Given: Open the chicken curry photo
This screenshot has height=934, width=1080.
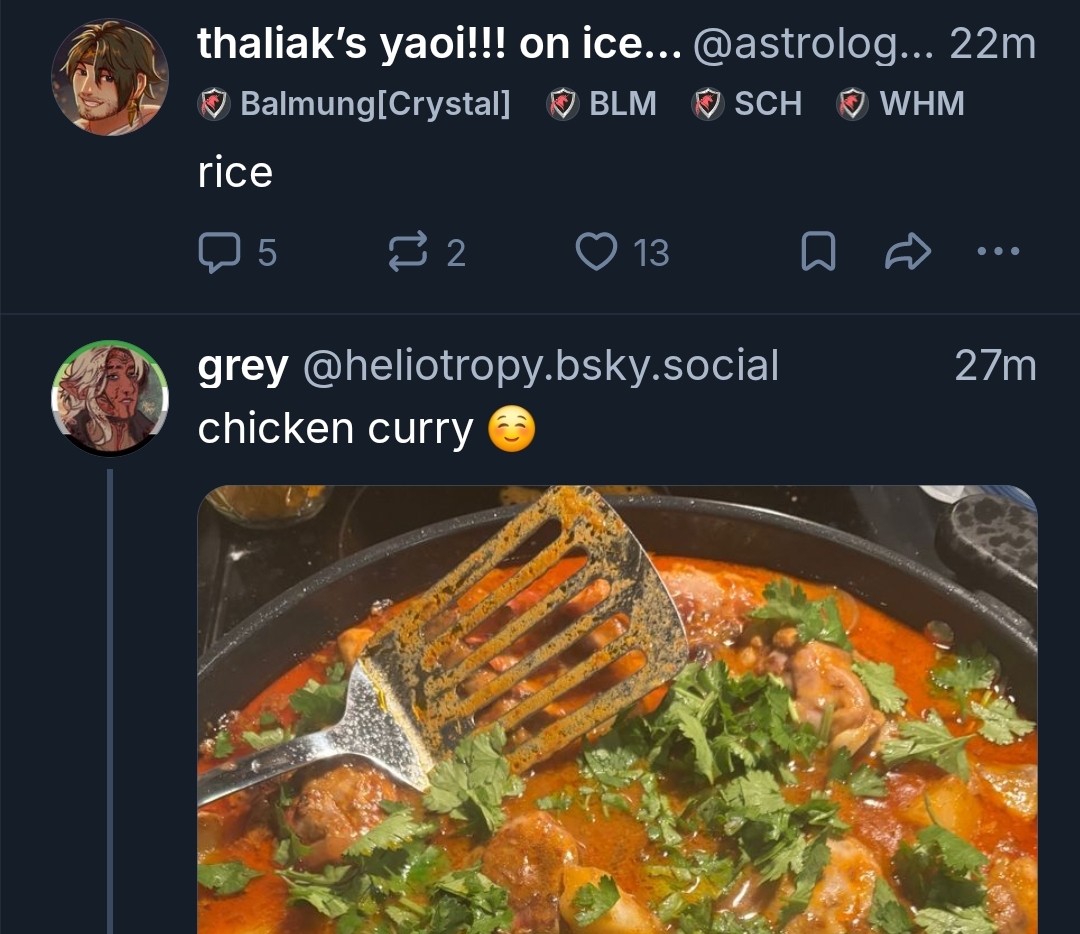Looking at the screenshot, I should coord(617,710).
